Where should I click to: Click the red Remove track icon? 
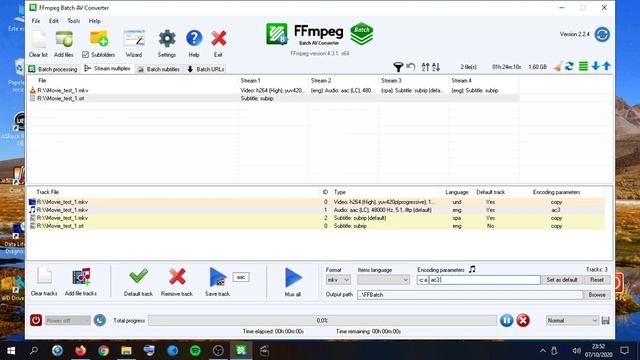pyautogui.click(x=177, y=277)
